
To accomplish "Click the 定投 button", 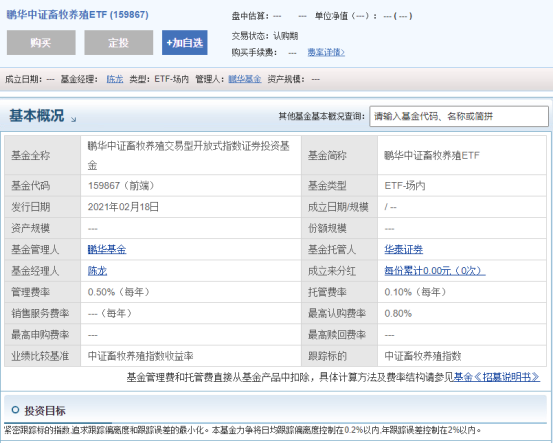I will [119, 42].
